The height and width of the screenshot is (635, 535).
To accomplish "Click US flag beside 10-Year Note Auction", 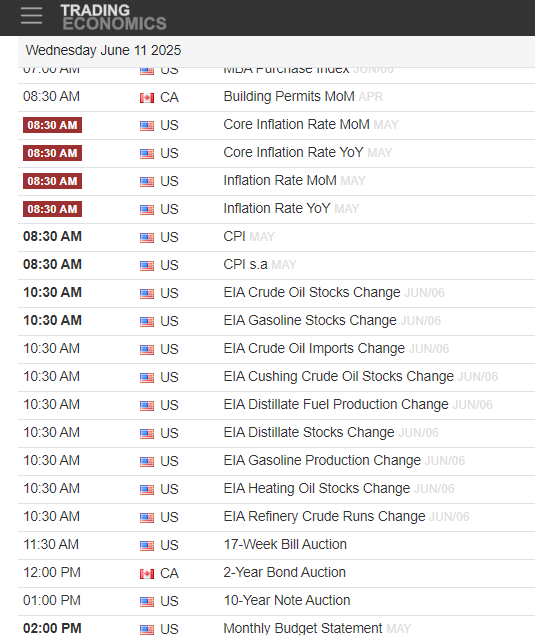I will tap(147, 601).
